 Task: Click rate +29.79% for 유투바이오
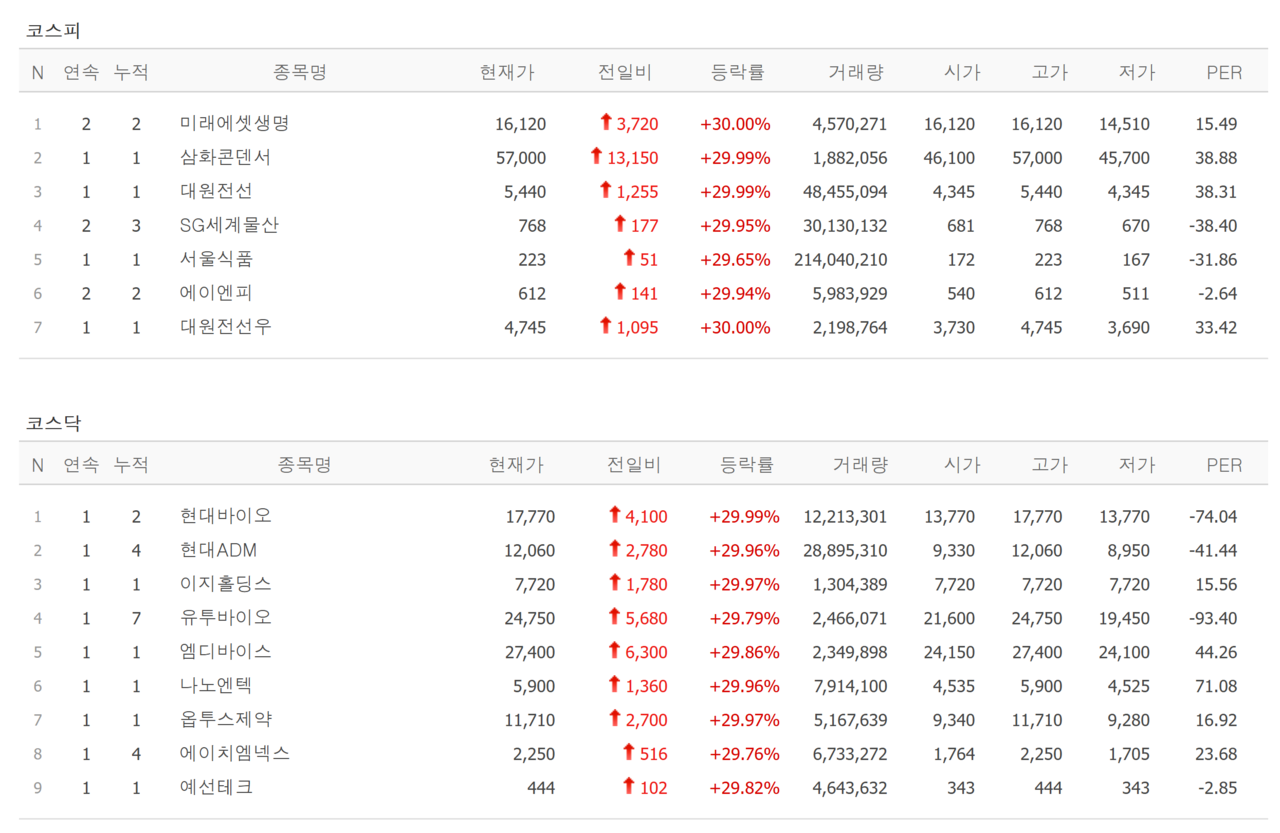(744, 619)
